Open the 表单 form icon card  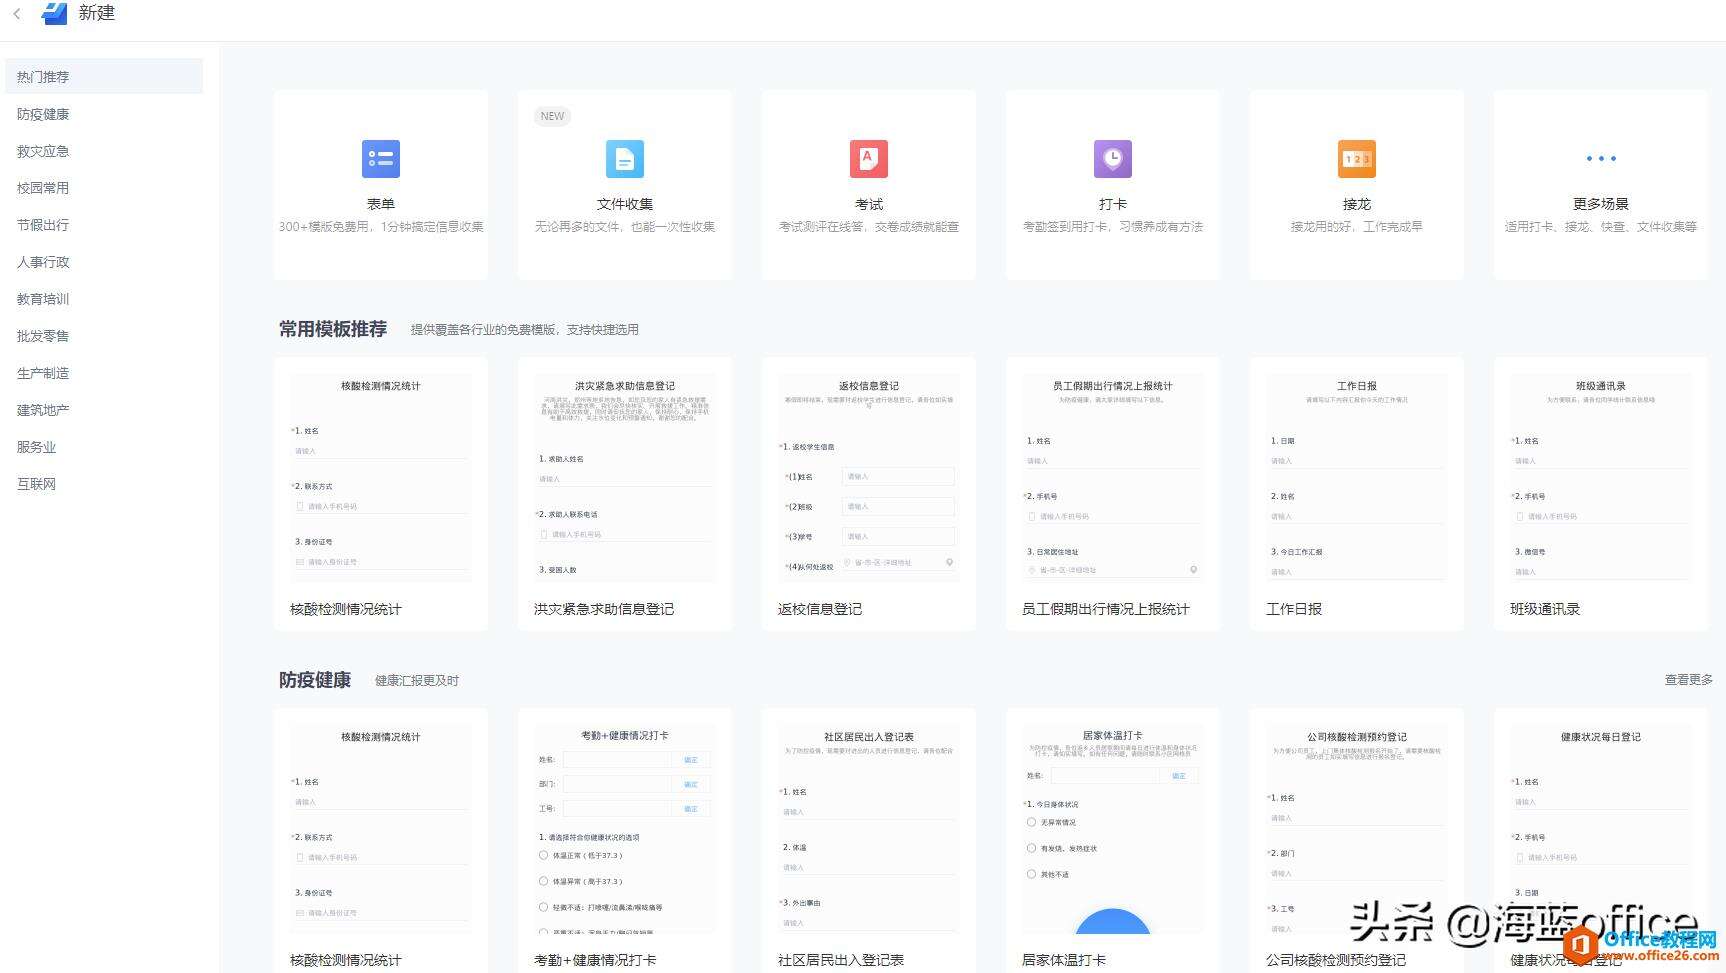381,159
